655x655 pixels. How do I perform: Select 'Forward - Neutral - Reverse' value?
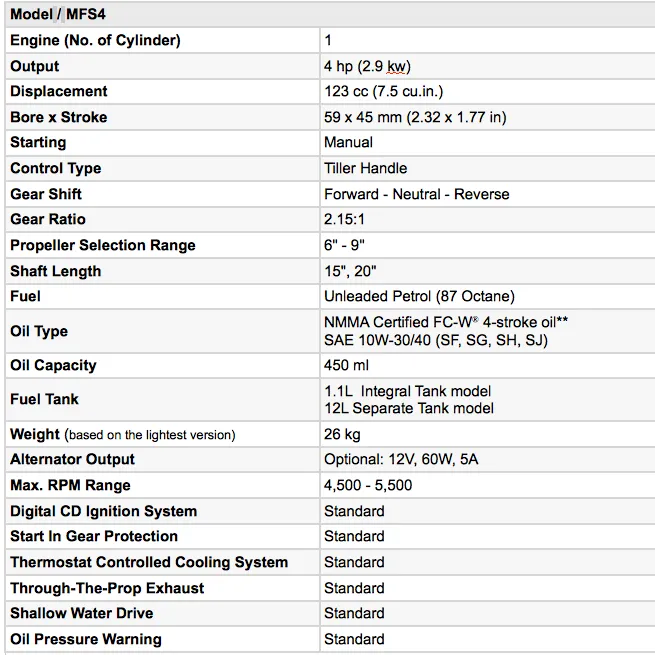pyautogui.click(x=417, y=194)
